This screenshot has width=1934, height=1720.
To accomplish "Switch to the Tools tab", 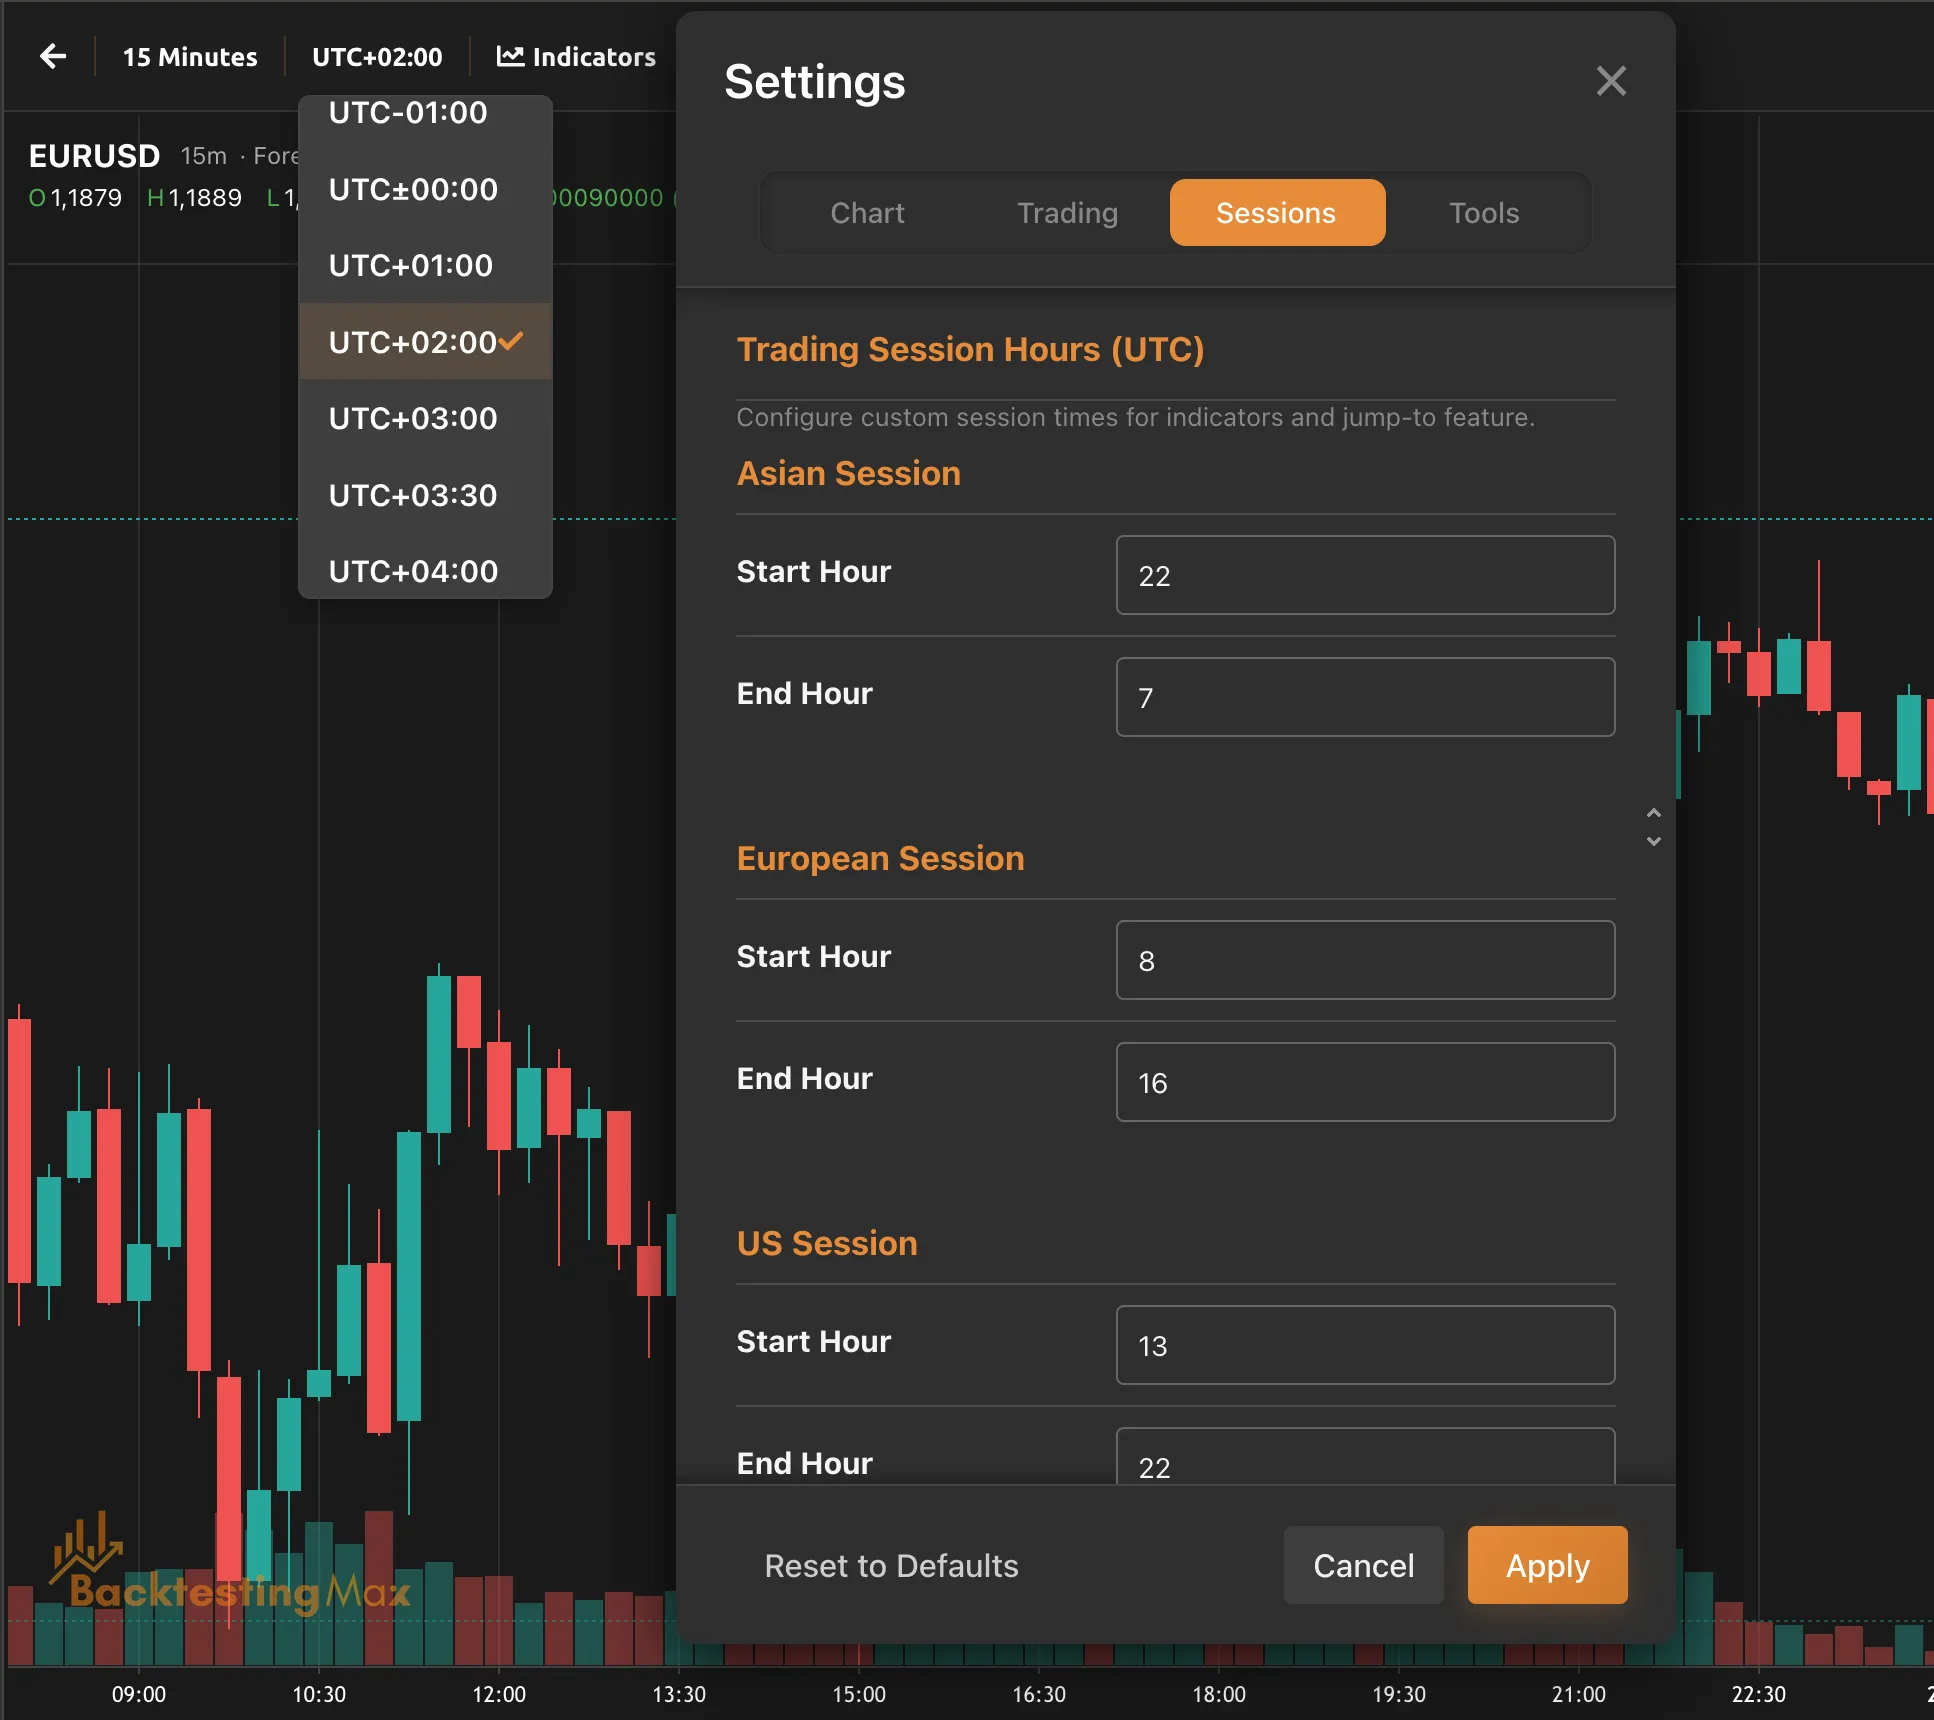I will [1484, 213].
